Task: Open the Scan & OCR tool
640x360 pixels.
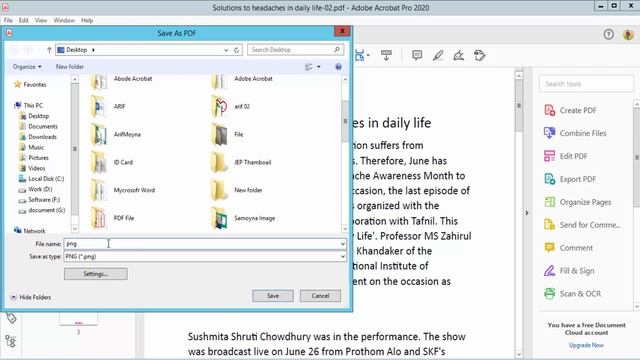Action: pyautogui.click(x=572, y=293)
